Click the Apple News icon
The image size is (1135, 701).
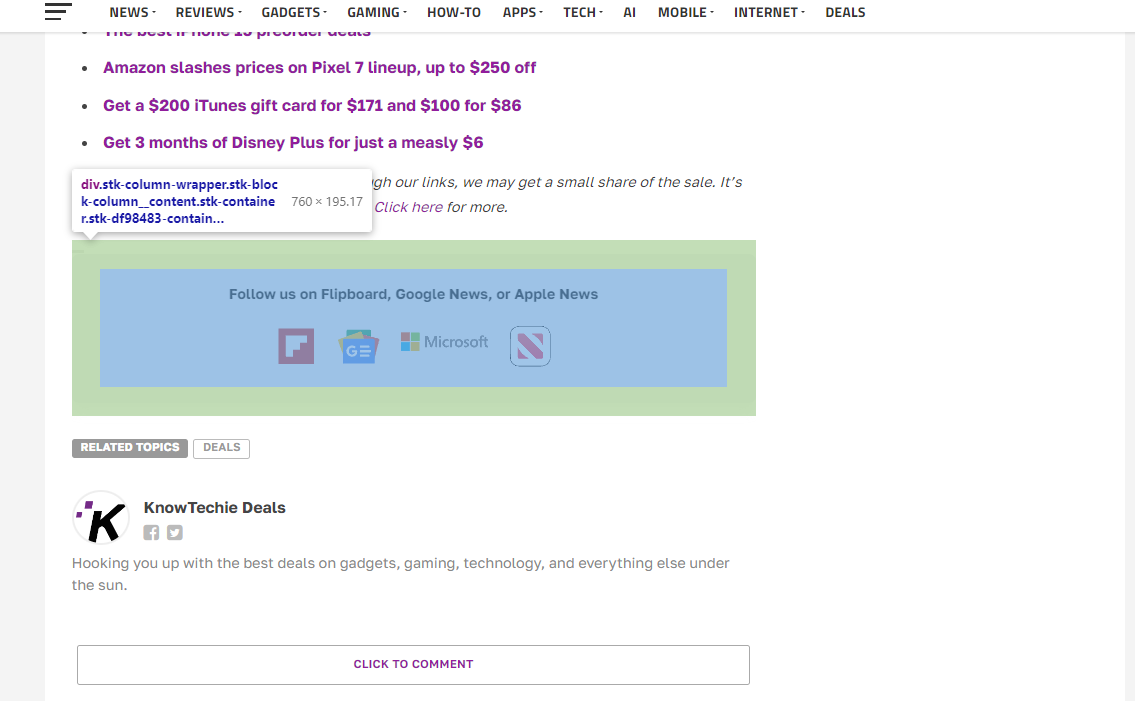point(530,346)
